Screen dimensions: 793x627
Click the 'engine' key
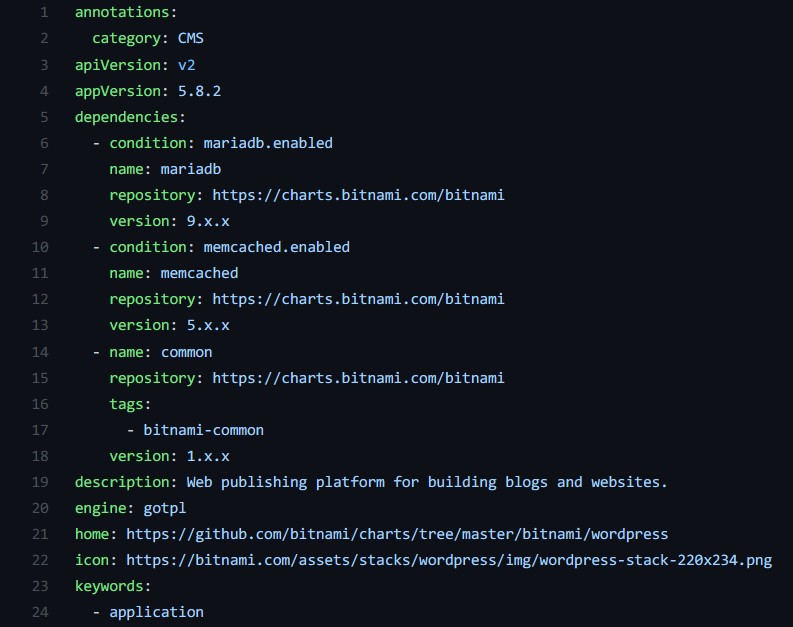point(101,508)
